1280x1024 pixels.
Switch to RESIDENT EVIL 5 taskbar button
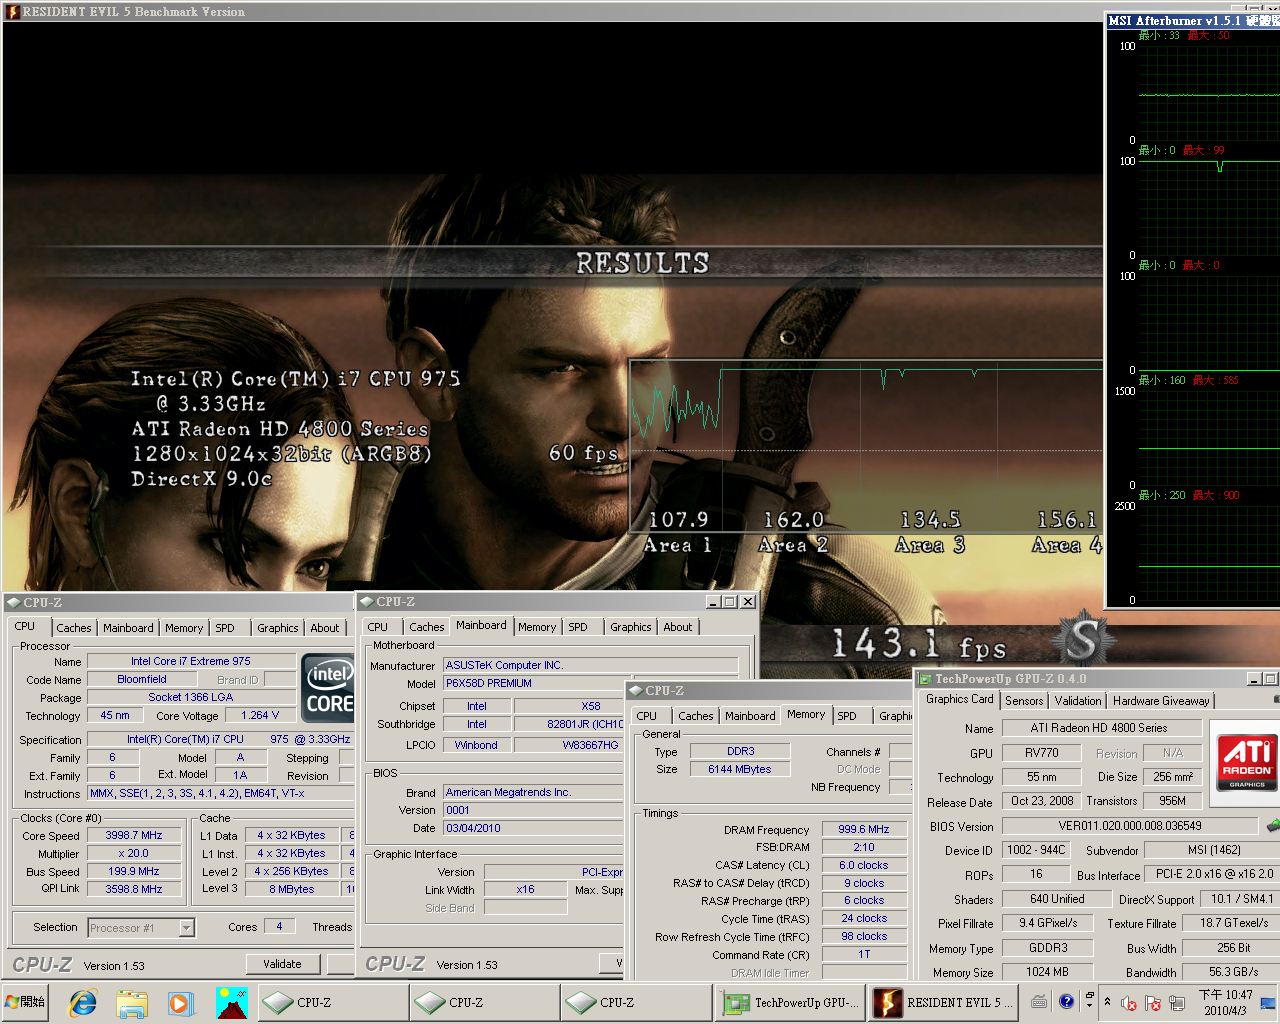pos(944,1002)
